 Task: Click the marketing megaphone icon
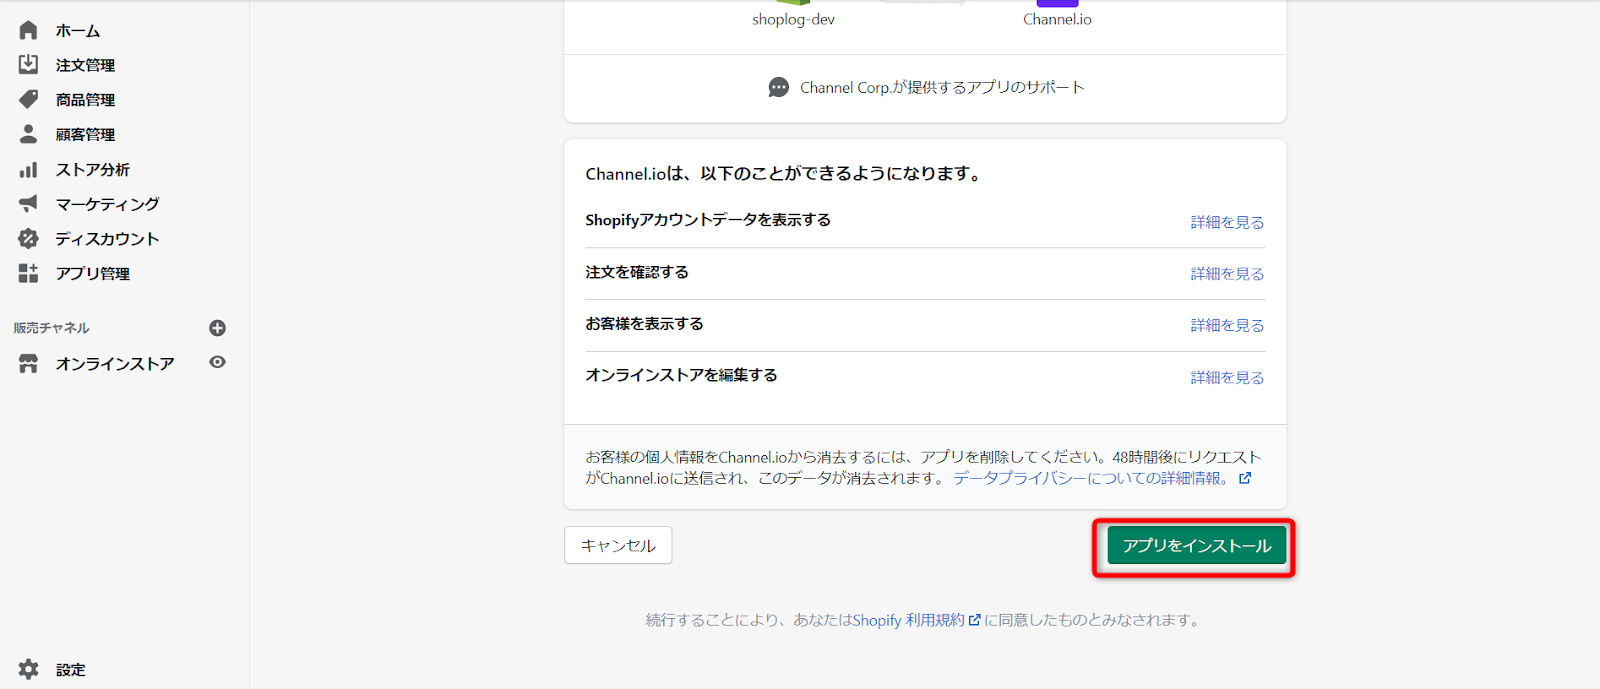pos(28,203)
